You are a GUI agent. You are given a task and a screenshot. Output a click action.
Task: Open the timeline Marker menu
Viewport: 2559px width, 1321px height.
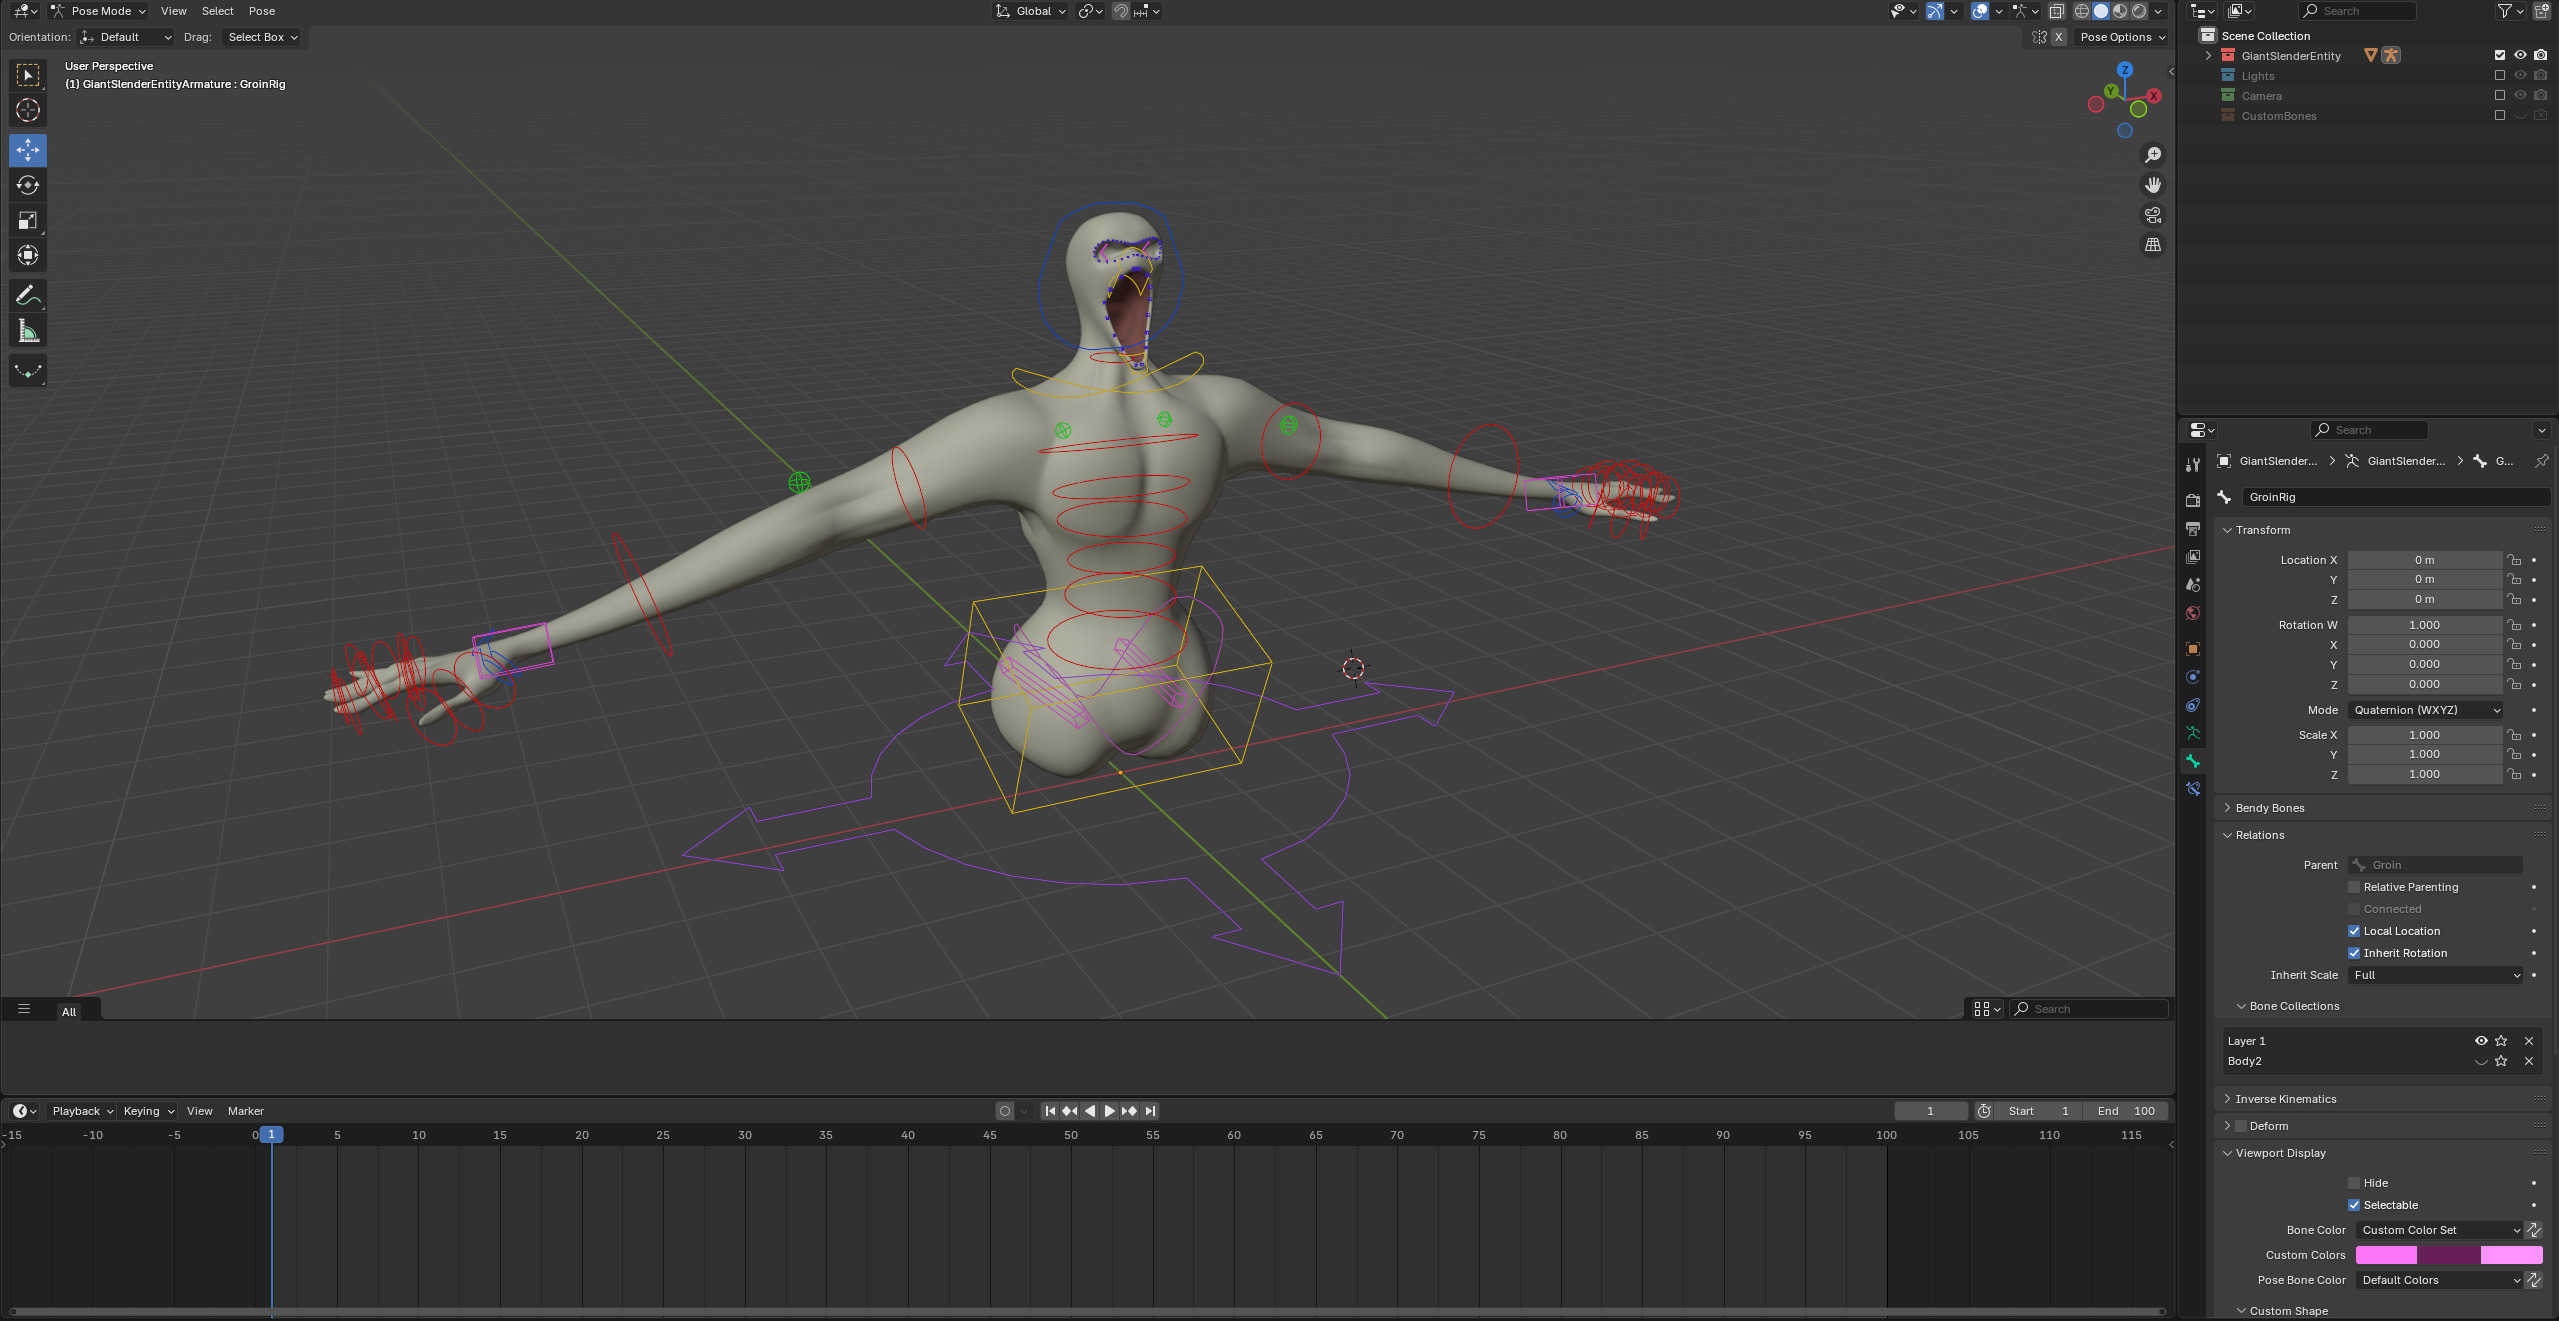[x=246, y=1111]
